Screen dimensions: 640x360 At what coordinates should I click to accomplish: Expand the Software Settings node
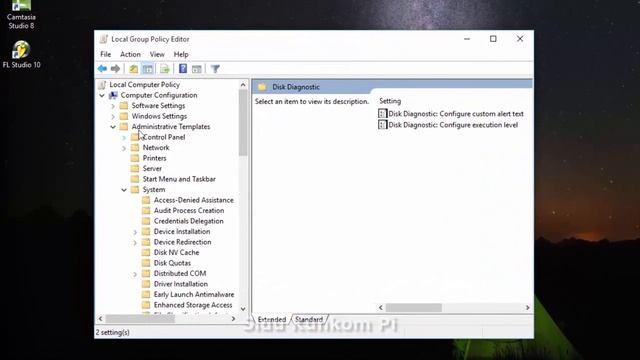[113, 106]
